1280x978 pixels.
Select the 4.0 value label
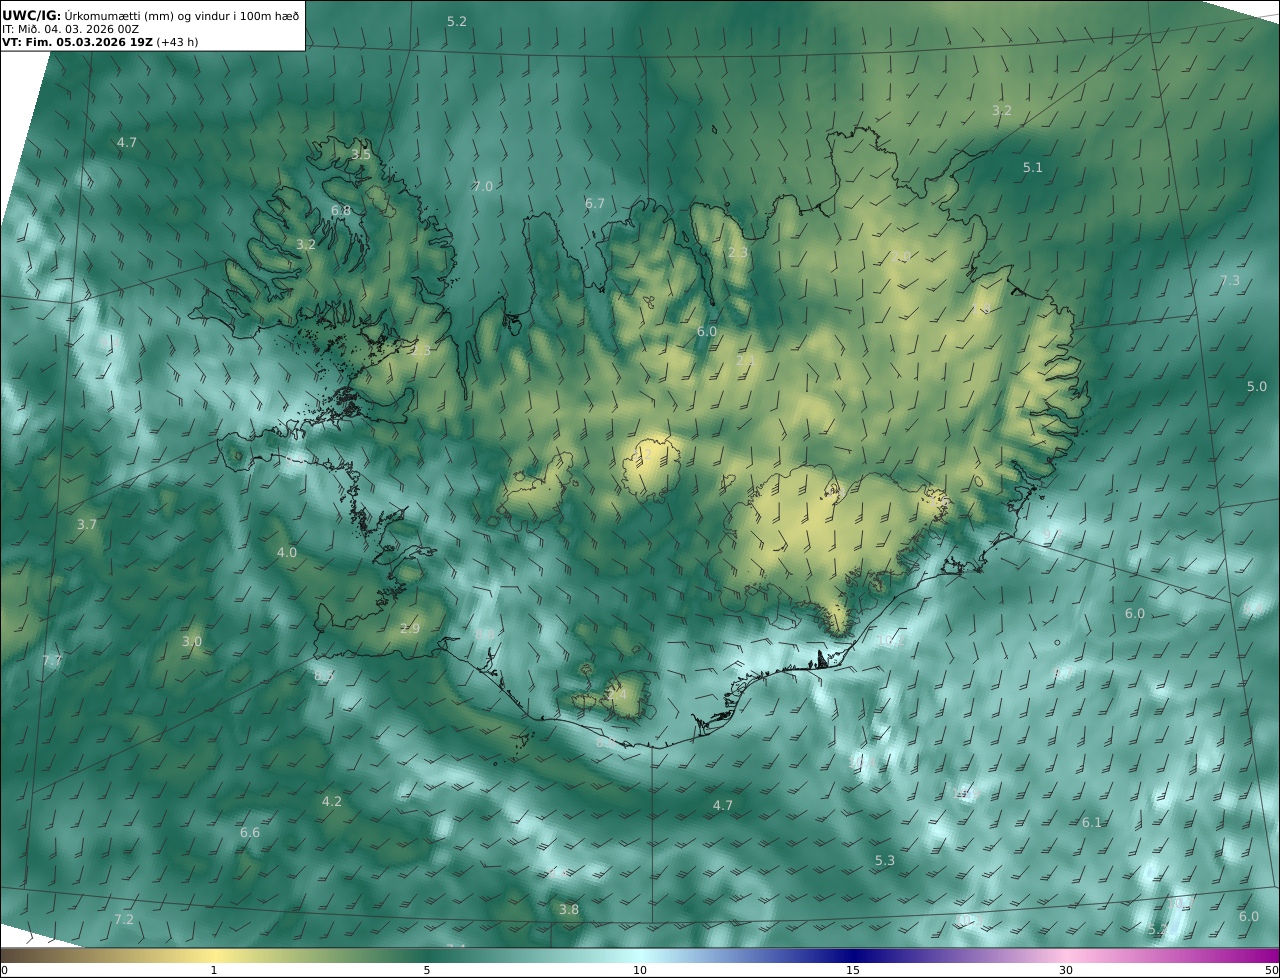(x=287, y=552)
